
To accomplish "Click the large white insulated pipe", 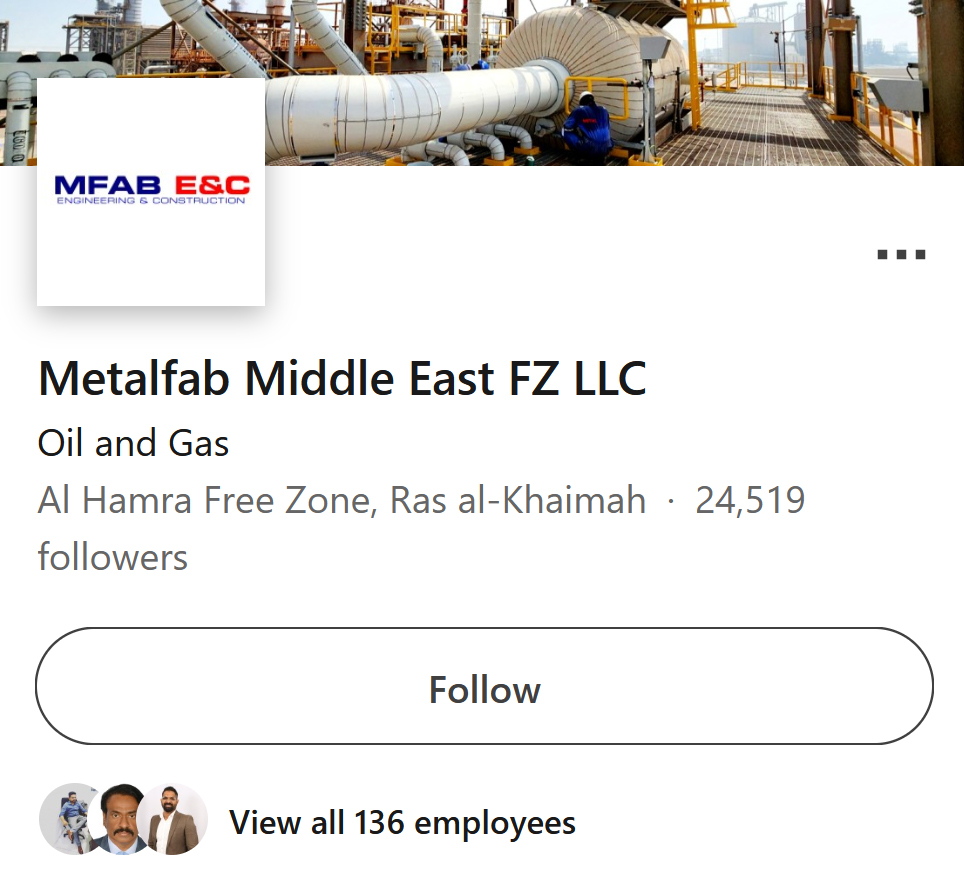I will click(400, 110).
